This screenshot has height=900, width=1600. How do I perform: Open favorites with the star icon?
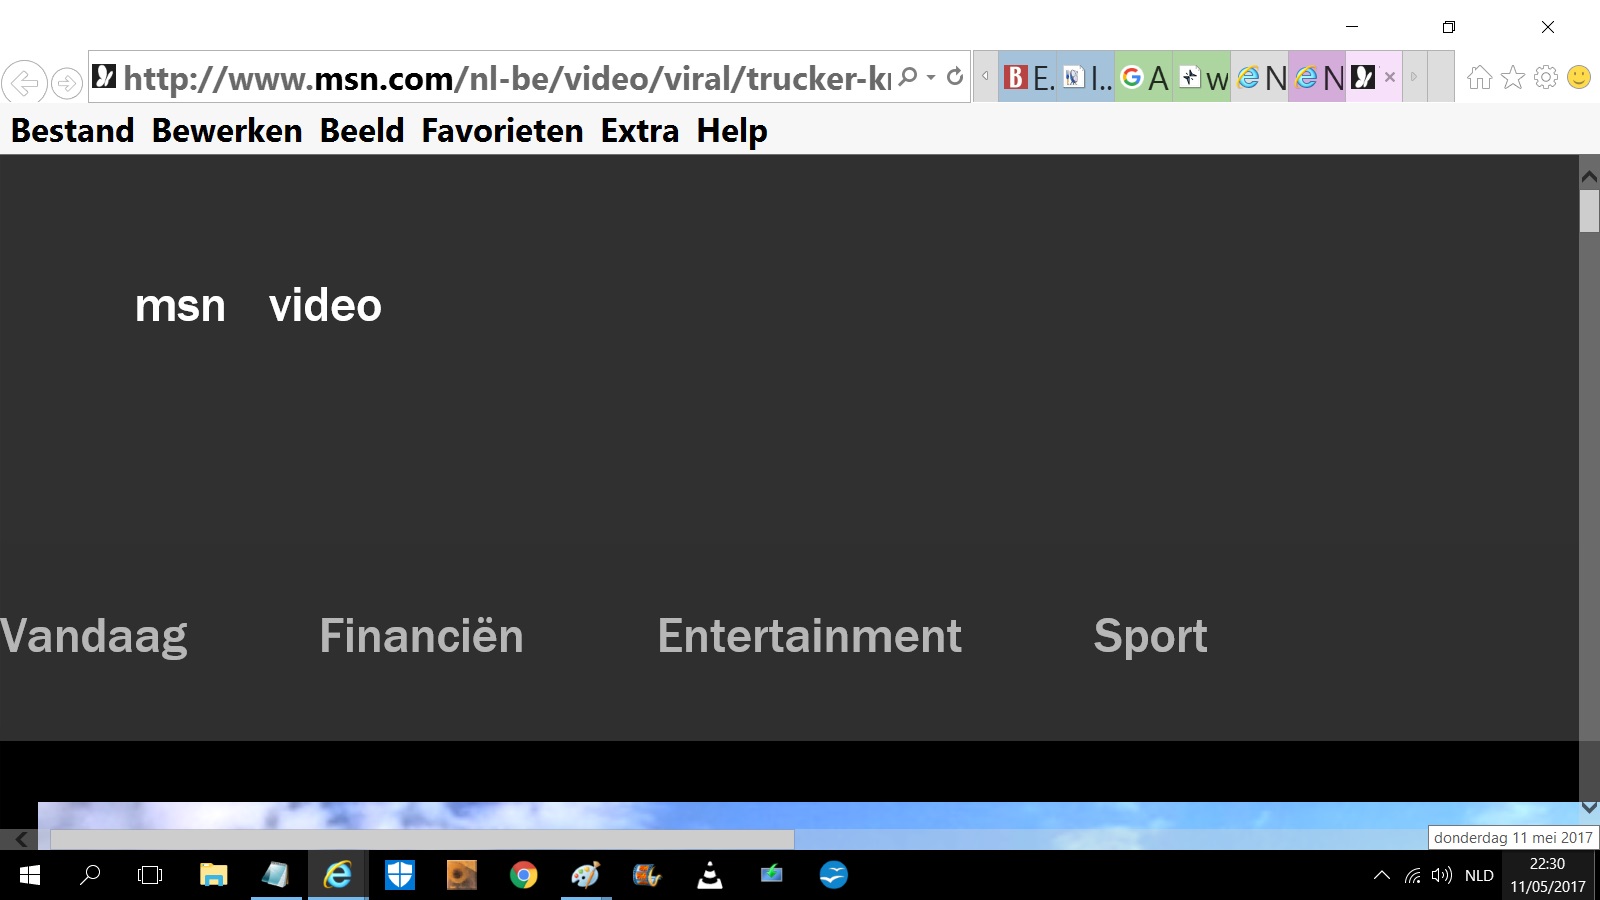tap(1513, 77)
